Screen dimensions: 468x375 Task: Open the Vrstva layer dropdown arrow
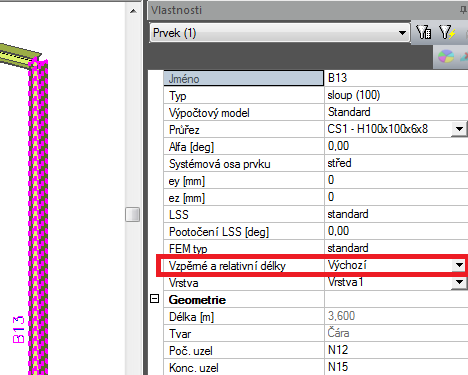pos(459,282)
